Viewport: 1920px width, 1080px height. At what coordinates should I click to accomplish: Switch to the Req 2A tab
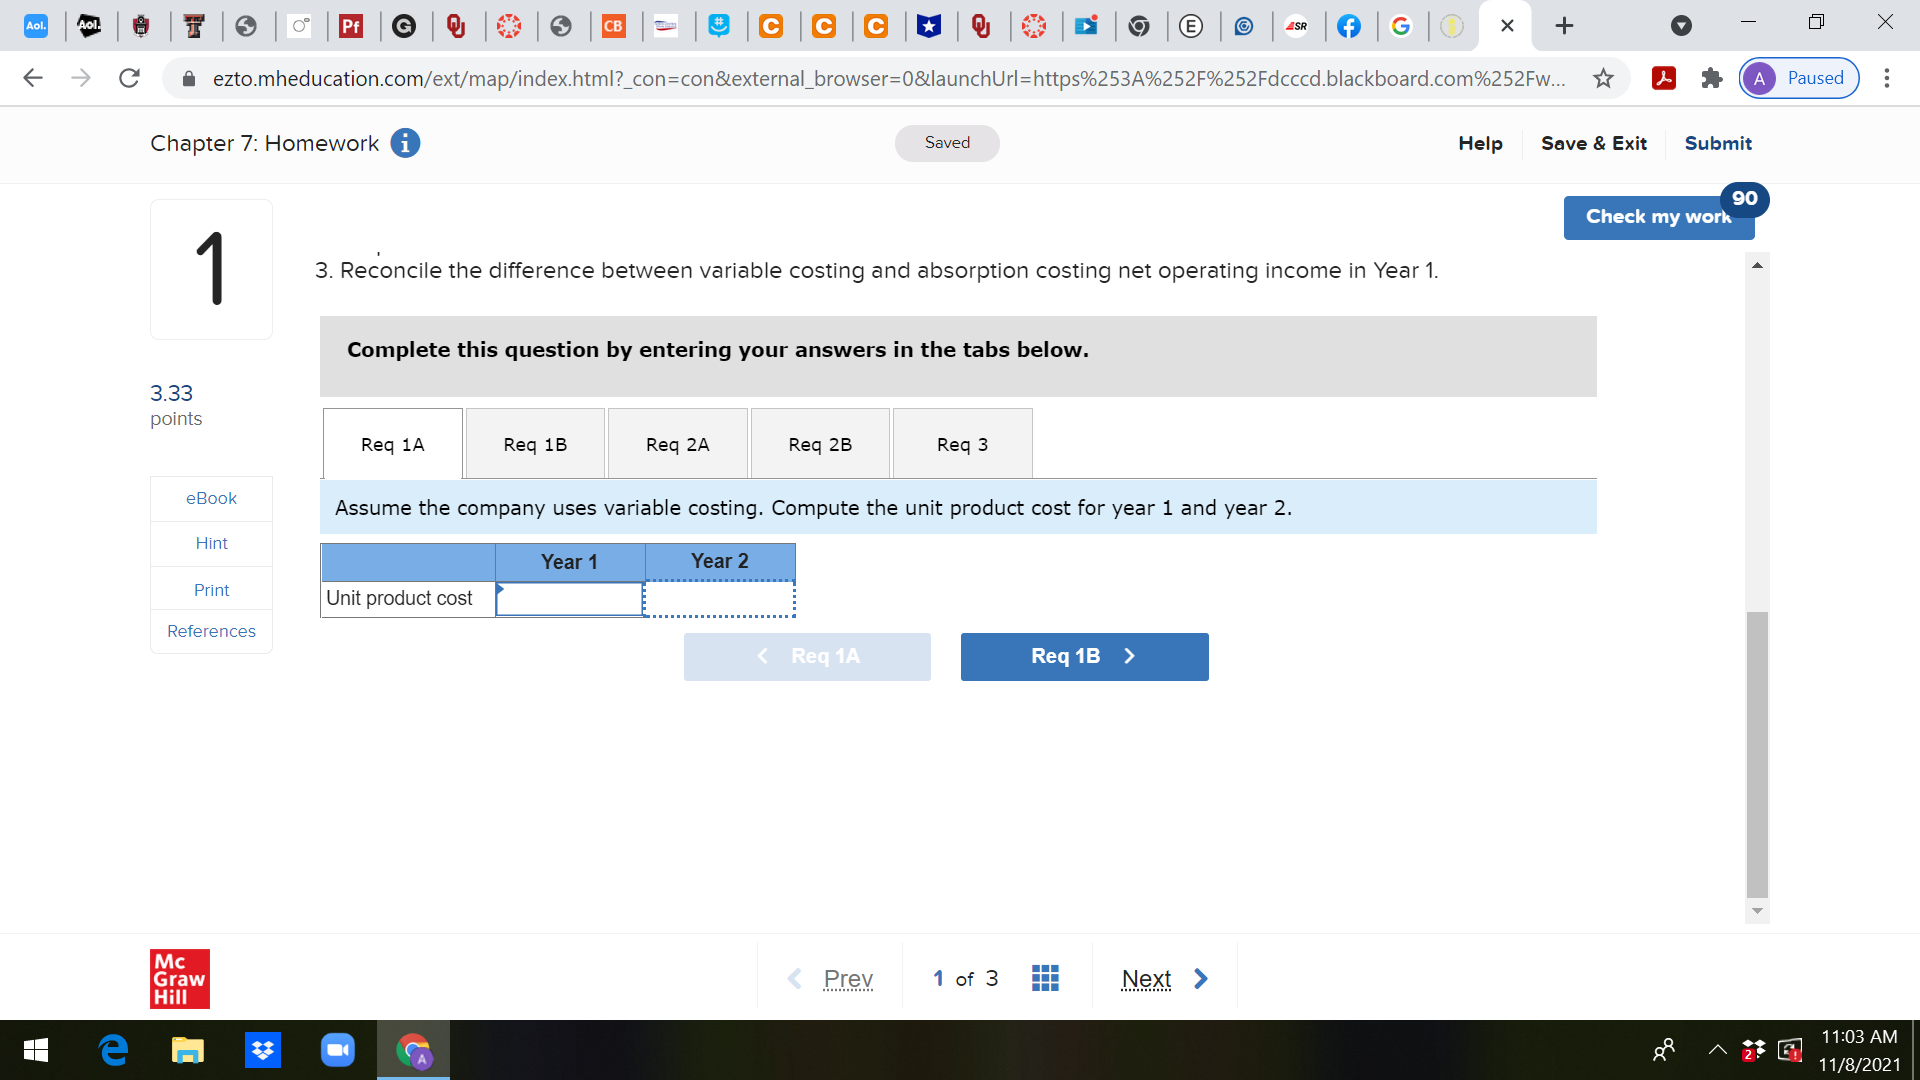pos(676,443)
